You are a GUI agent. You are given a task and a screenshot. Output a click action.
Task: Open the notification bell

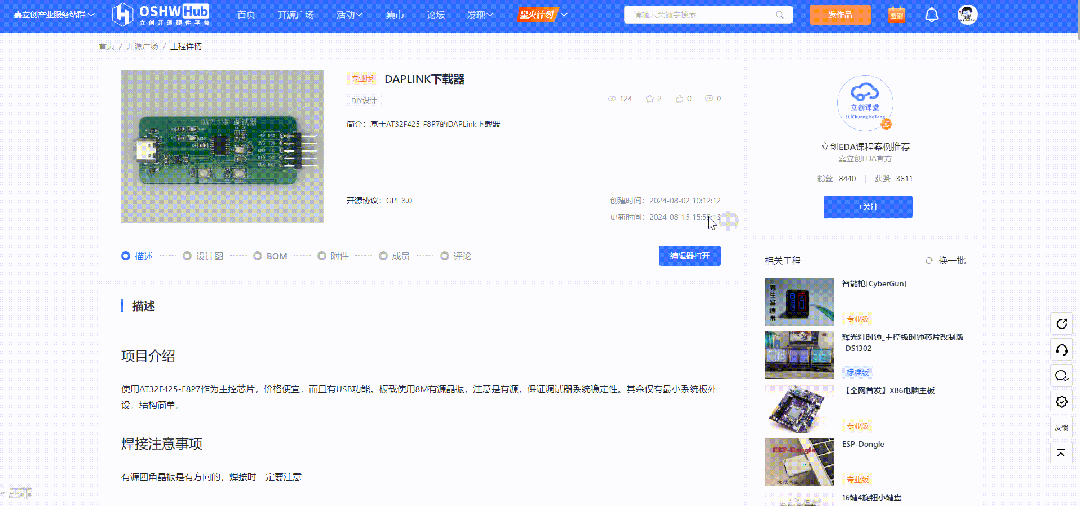point(931,14)
